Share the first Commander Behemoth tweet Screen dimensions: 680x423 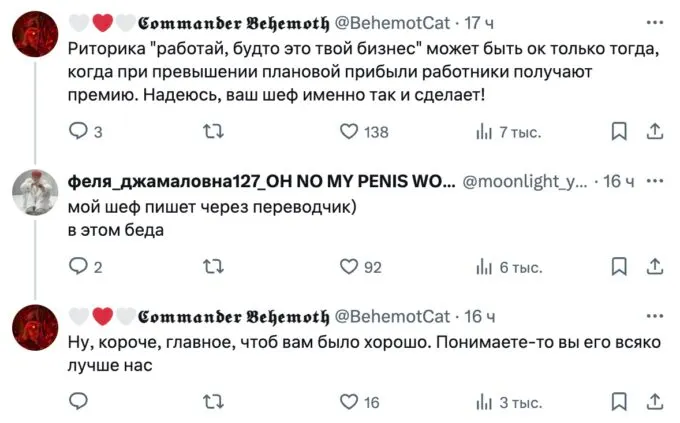tap(656, 131)
